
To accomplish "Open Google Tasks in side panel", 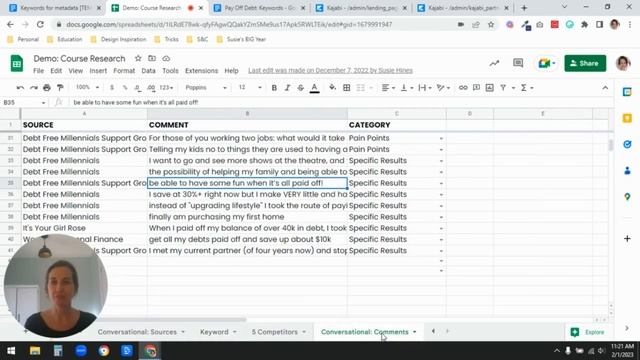I will (627, 144).
